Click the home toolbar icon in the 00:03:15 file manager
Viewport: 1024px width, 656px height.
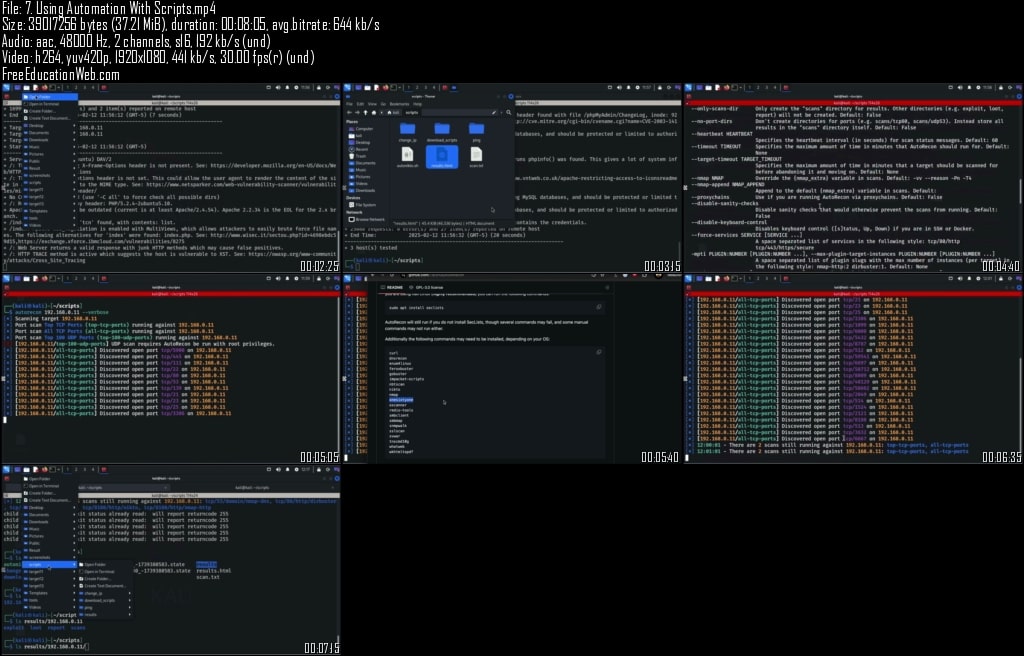374,112
